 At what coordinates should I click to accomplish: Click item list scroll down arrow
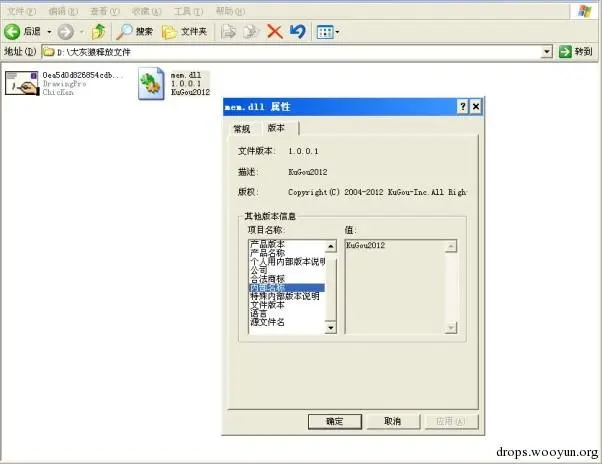[x=331, y=327]
